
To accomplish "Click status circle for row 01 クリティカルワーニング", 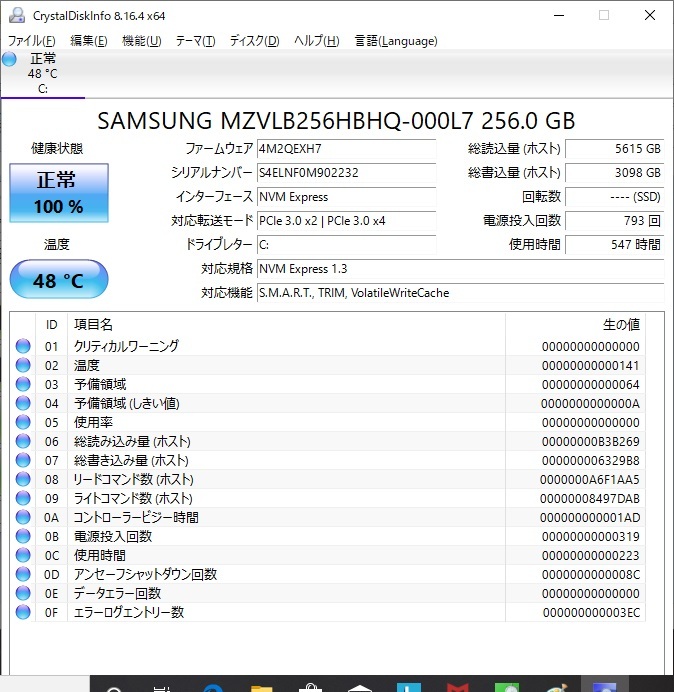I will tap(23, 346).
